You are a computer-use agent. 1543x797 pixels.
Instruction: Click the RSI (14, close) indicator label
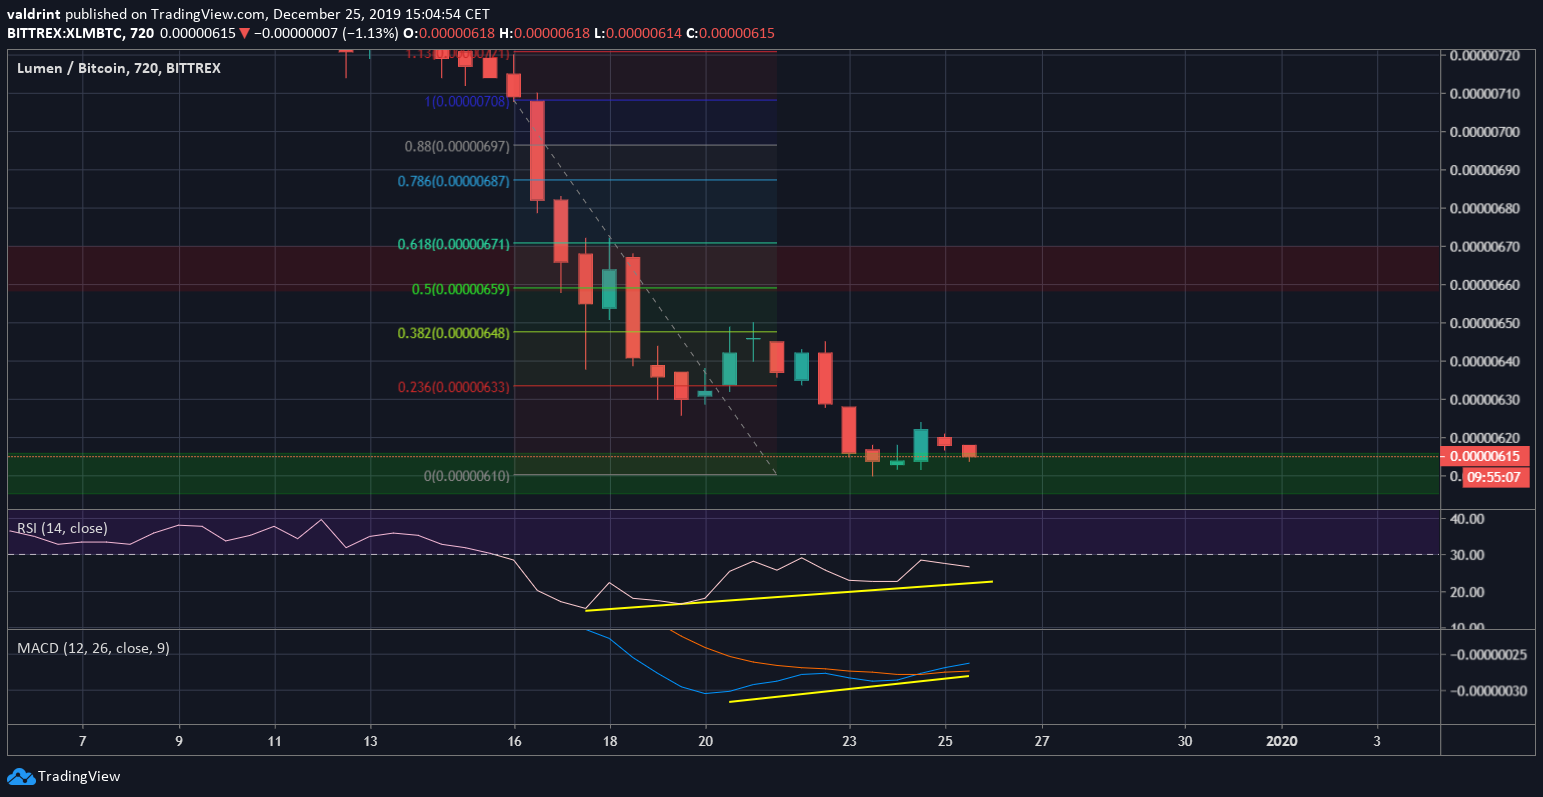62,528
